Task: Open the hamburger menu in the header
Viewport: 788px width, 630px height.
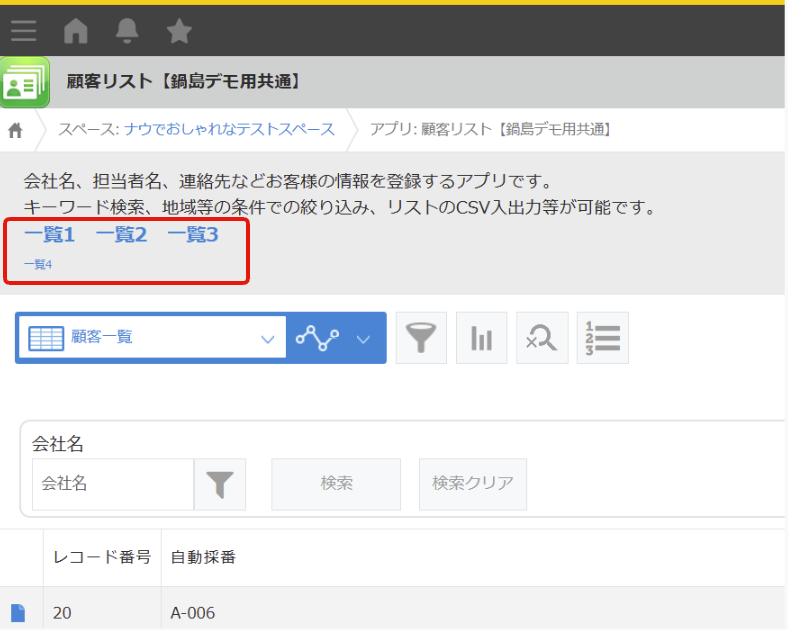Action: click(23, 32)
